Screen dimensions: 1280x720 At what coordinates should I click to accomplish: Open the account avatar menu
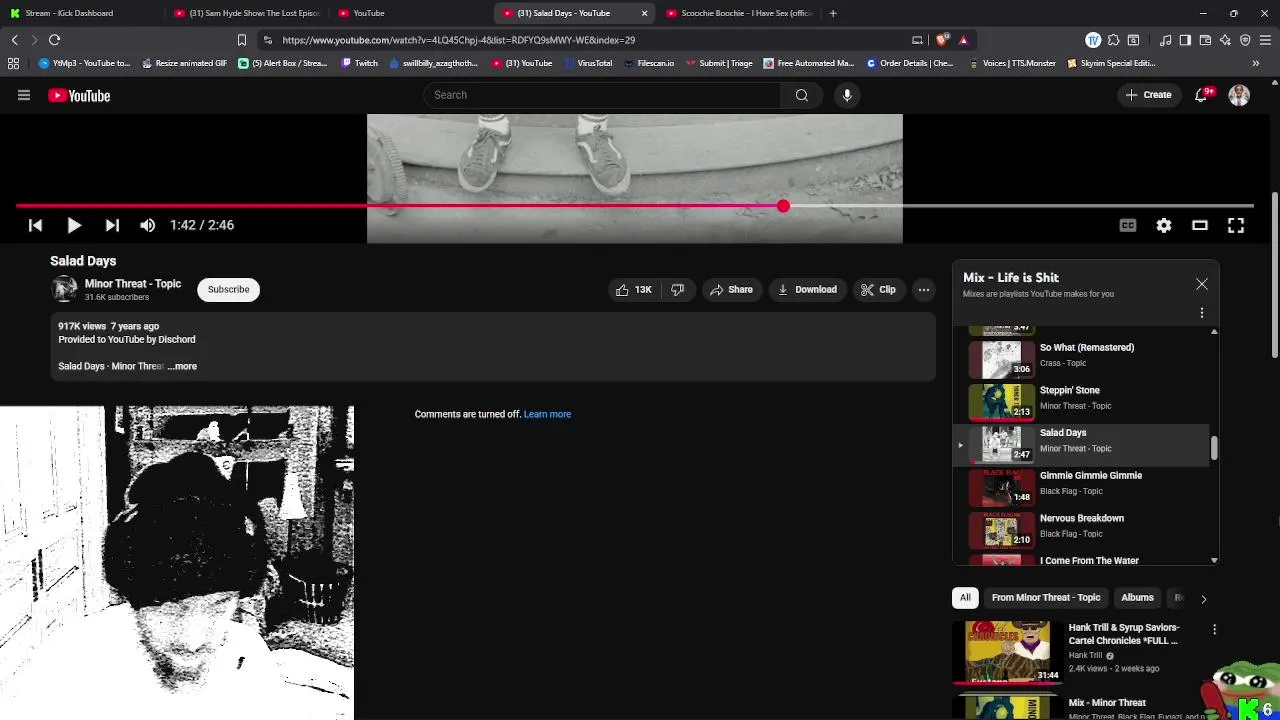tap(1239, 95)
